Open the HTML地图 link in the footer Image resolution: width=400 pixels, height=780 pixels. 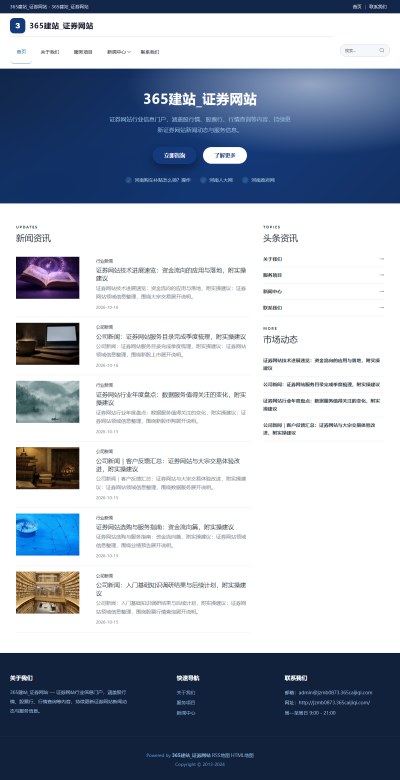tap(242, 755)
